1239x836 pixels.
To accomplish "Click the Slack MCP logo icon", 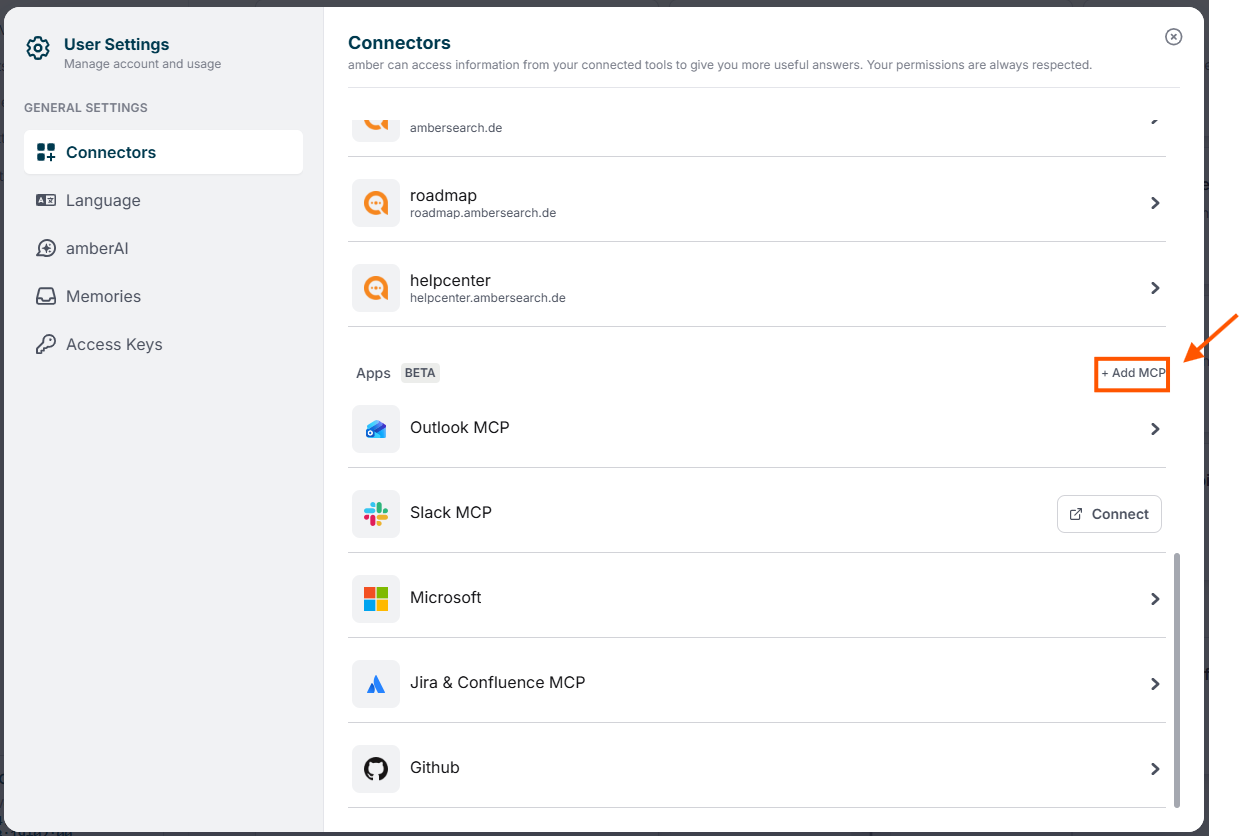I will 376,514.
